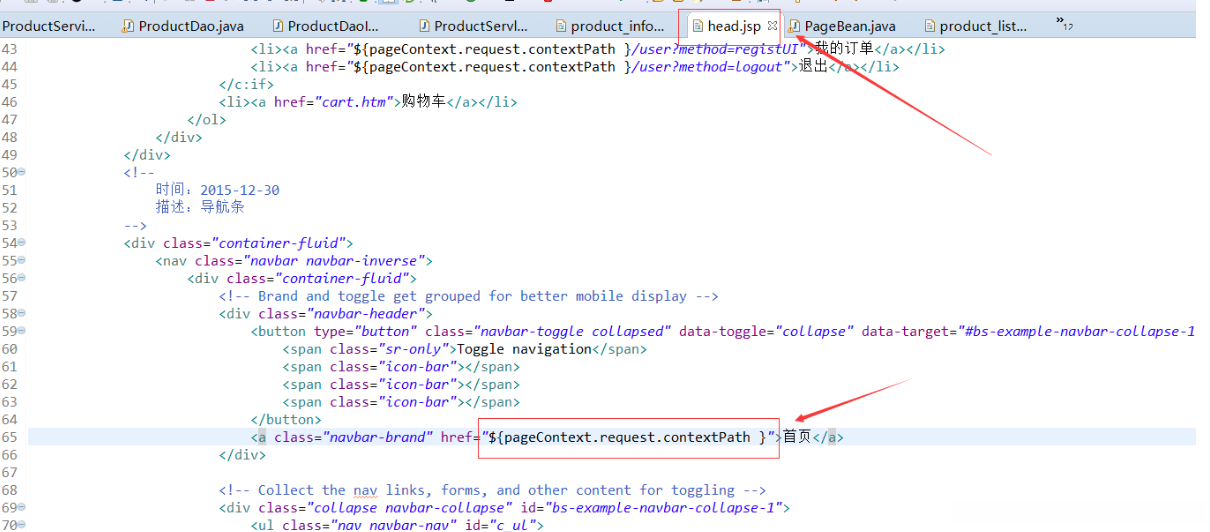Click the icon-bar span on line 61
1210x532 pixels.
tap(401, 367)
